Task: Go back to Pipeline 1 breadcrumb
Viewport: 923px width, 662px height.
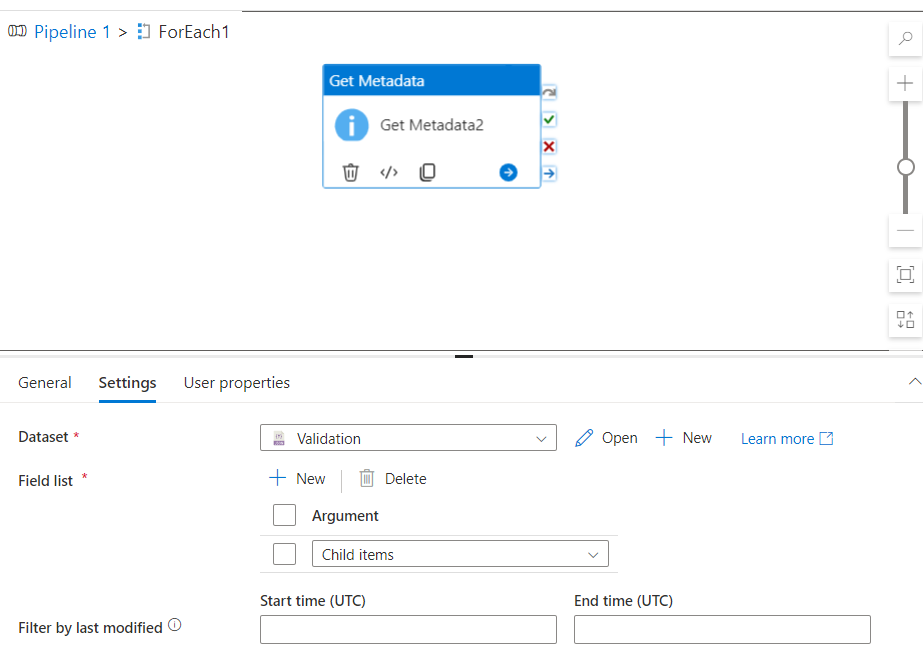Action: (x=72, y=32)
